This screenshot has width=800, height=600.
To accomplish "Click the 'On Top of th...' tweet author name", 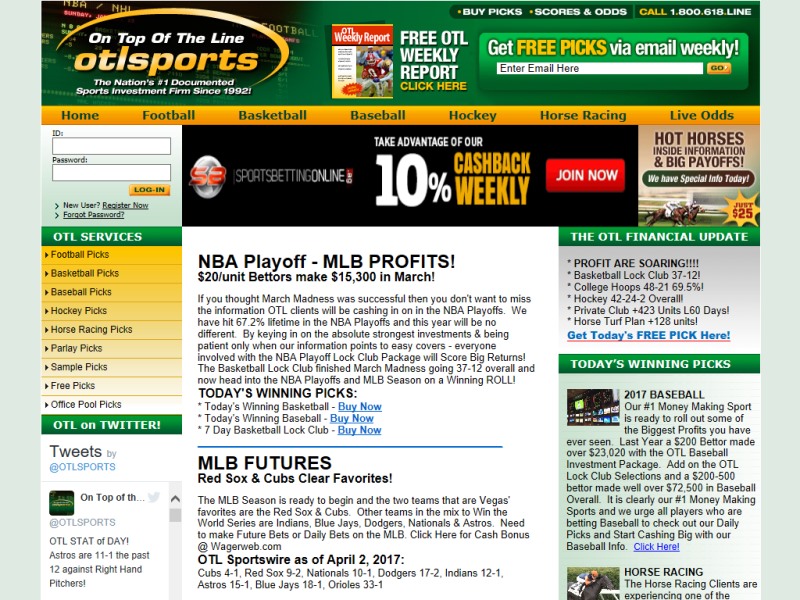I will [x=112, y=497].
